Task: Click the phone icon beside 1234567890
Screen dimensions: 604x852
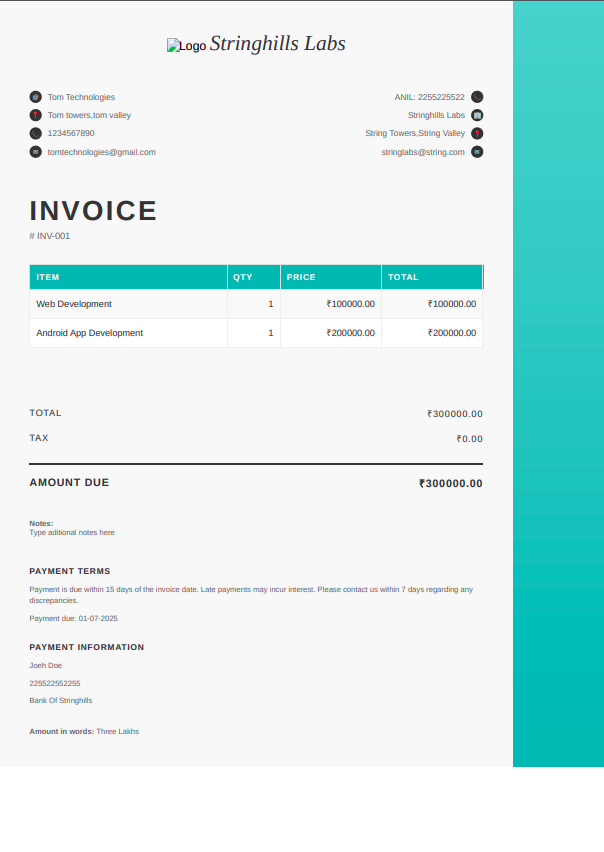Action: pyautogui.click(x=36, y=133)
